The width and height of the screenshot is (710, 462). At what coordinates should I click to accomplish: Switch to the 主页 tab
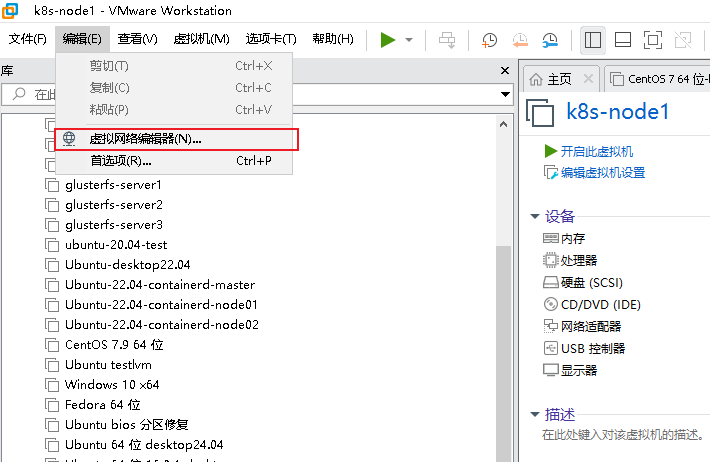(x=560, y=79)
